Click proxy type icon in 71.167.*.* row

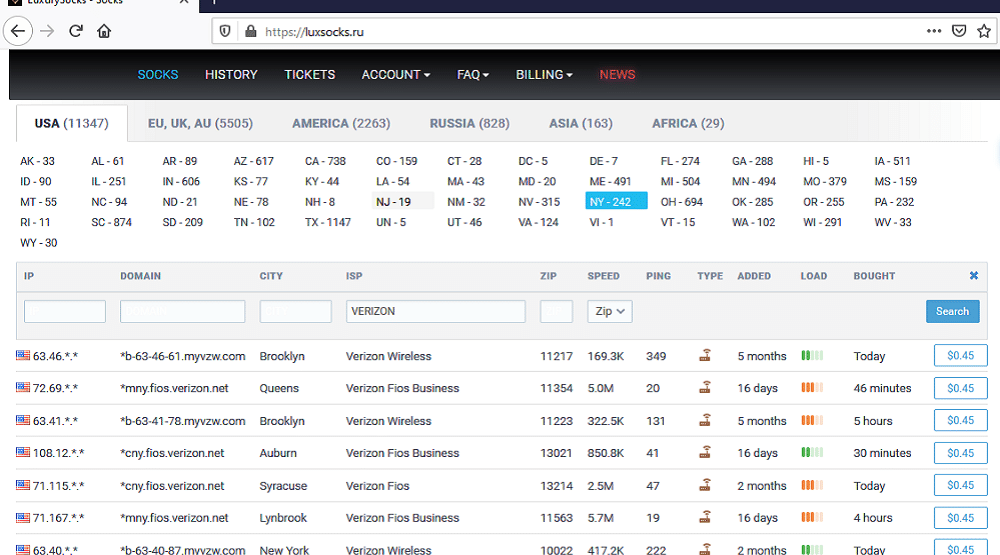[x=705, y=517]
